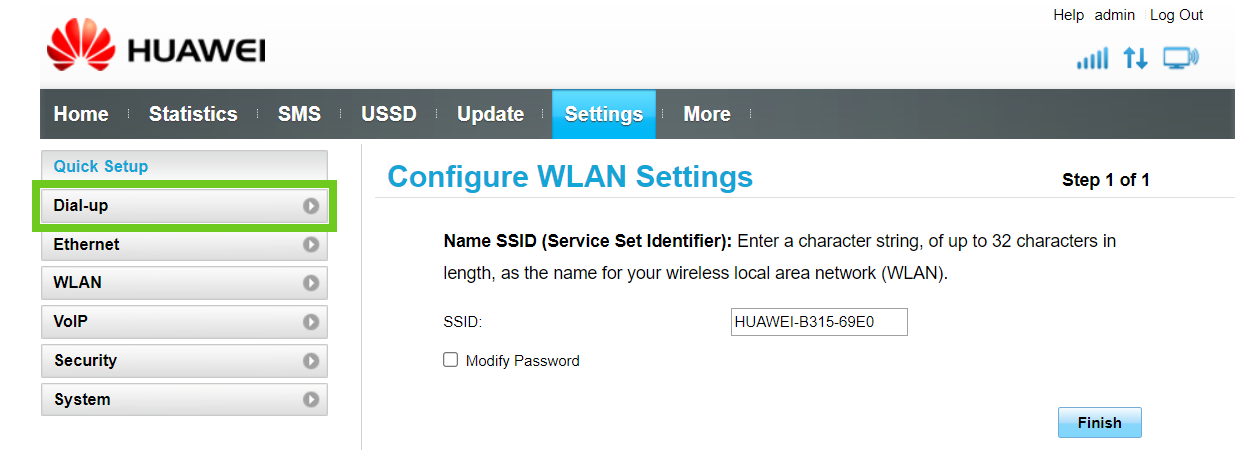Expand the System section arrow

tap(311, 400)
